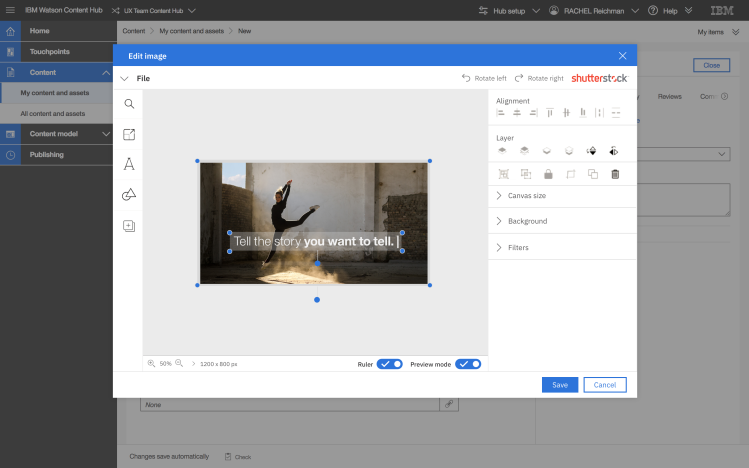
Task: Click the text box on the image
Action: coord(316,242)
